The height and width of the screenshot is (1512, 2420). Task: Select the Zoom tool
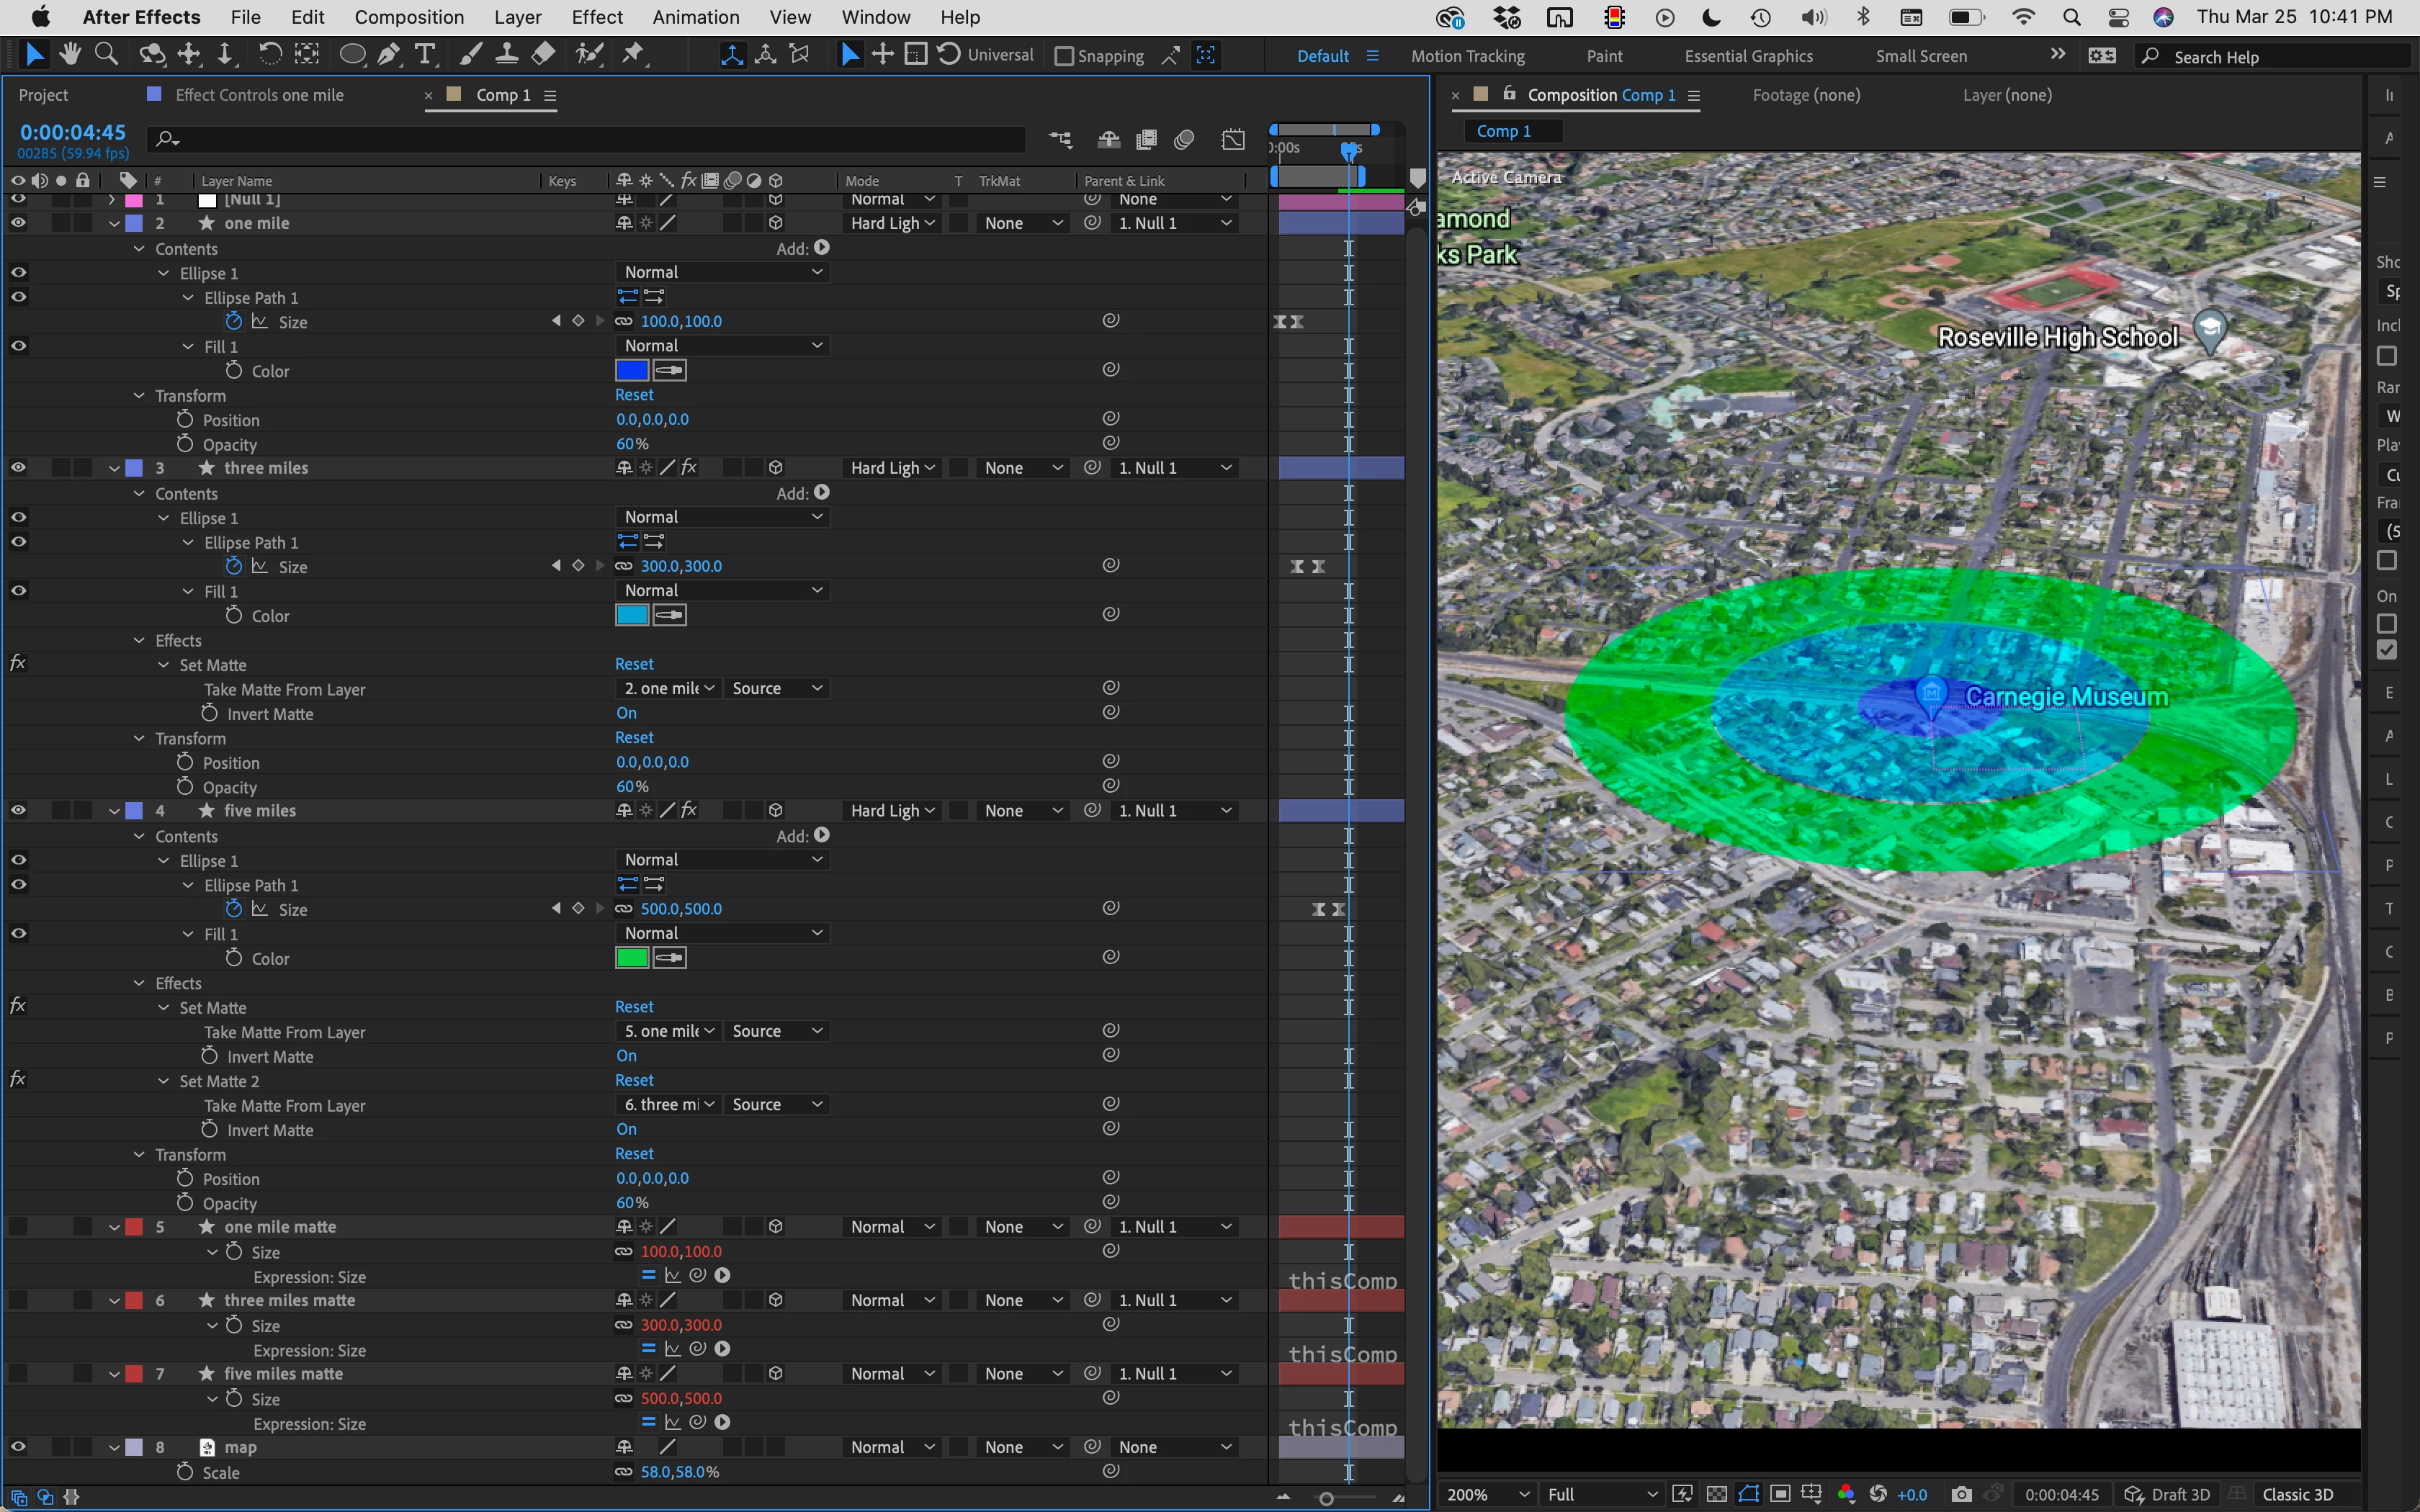(106, 54)
